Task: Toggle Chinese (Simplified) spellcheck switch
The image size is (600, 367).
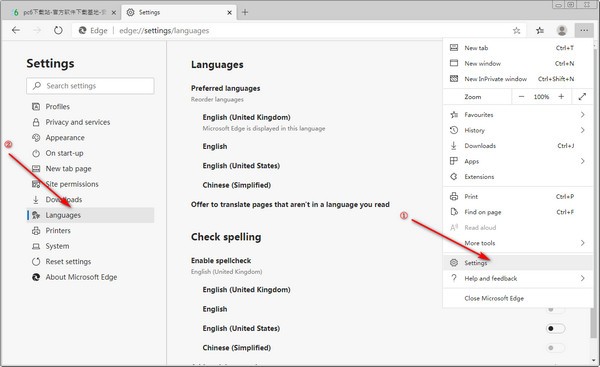Action: tap(556, 347)
